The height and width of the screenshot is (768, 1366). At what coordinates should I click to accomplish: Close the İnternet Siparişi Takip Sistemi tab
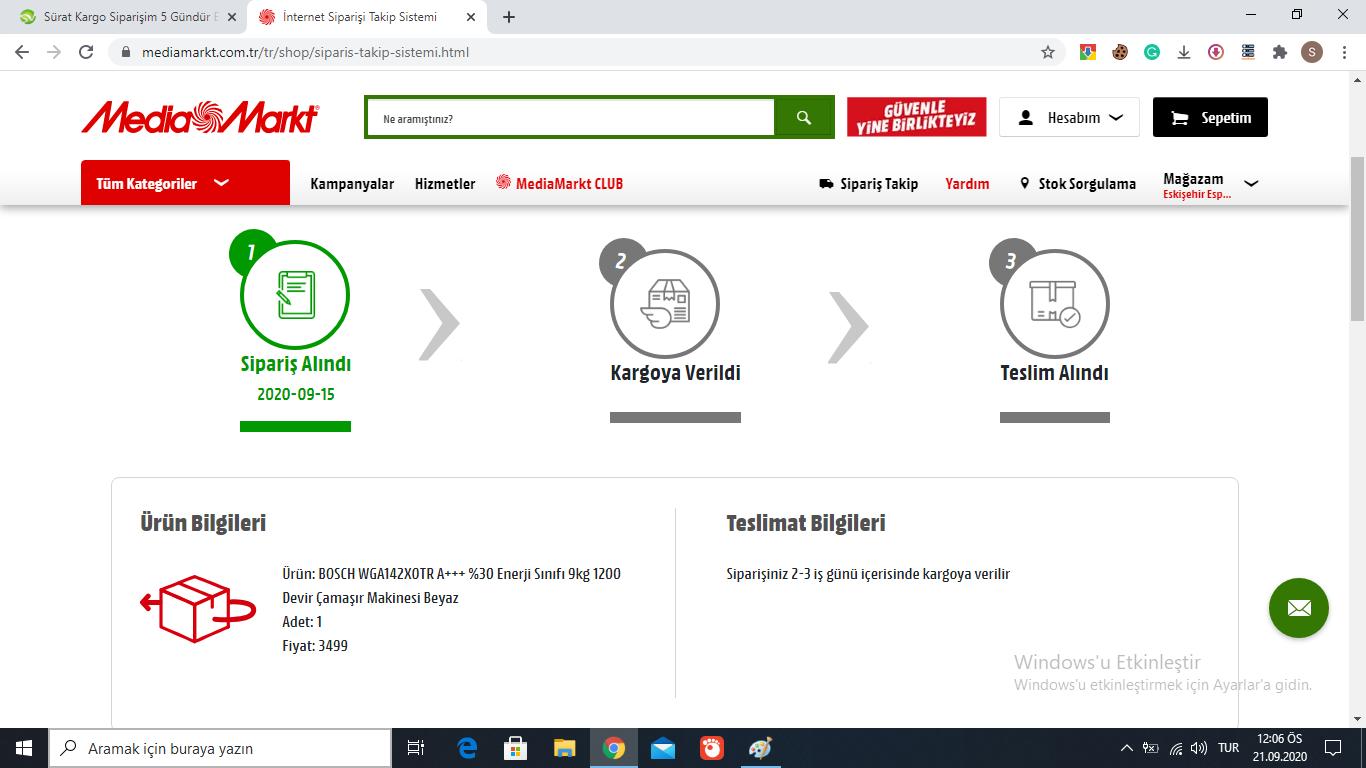471,17
